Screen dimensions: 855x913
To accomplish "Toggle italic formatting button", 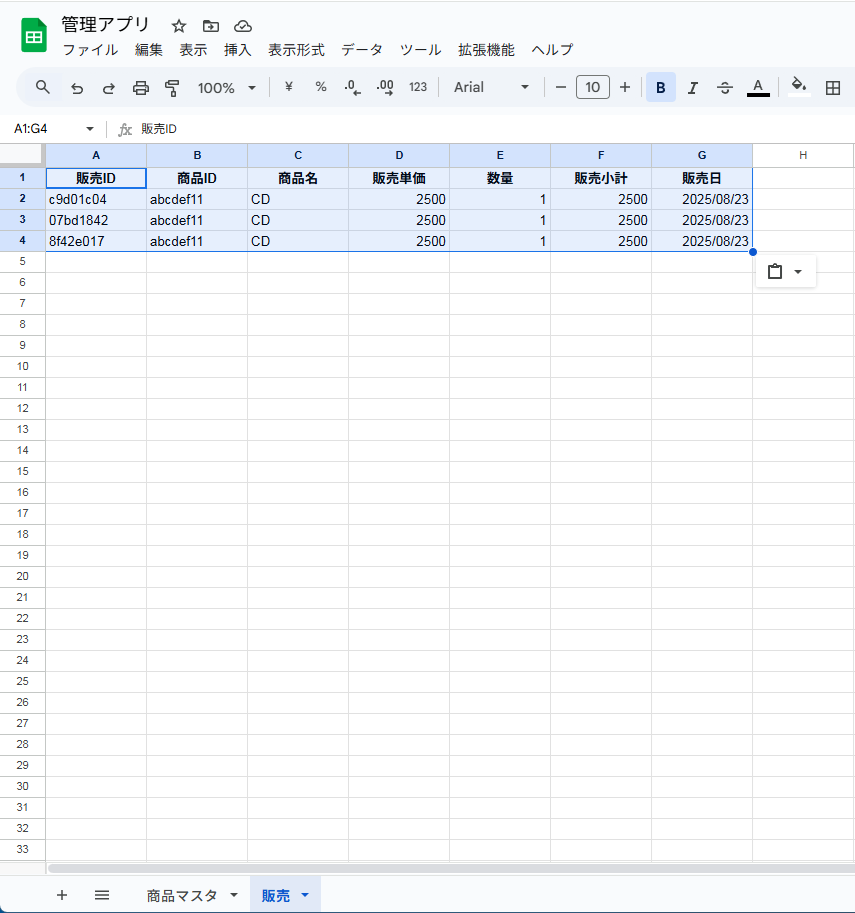I will (692, 88).
